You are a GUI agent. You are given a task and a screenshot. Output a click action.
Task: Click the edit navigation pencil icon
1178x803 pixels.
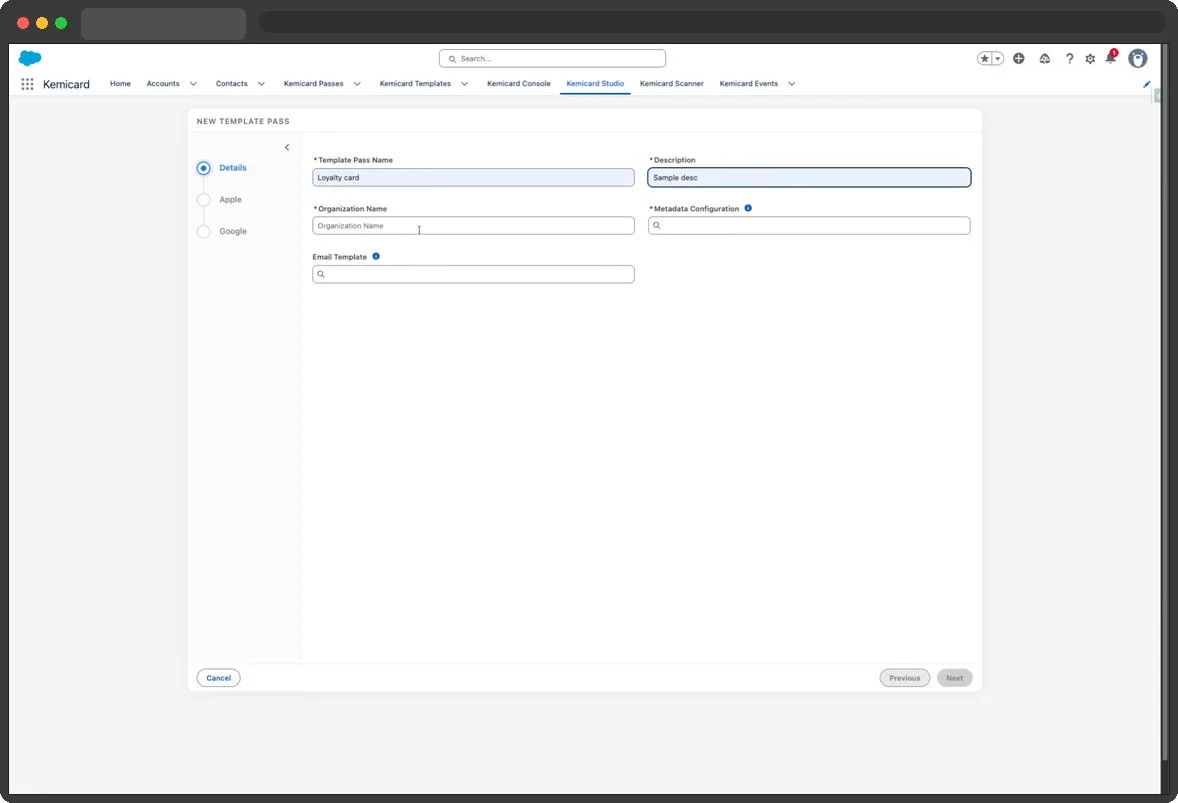click(1146, 84)
